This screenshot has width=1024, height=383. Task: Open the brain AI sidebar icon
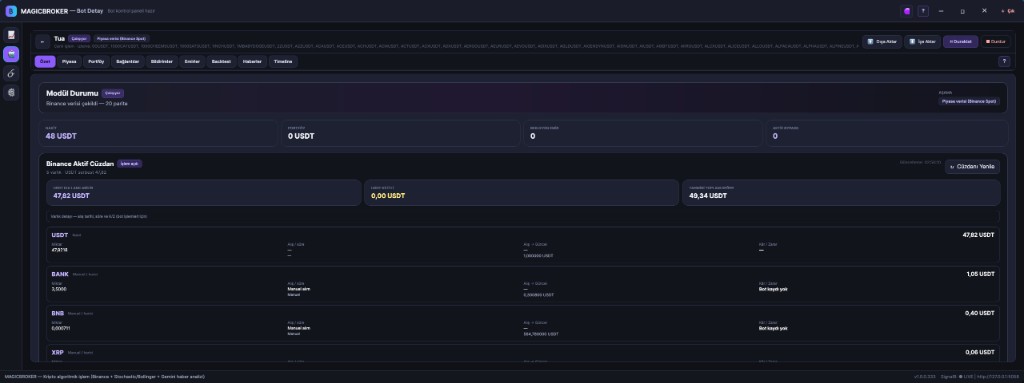tap(11, 93)
